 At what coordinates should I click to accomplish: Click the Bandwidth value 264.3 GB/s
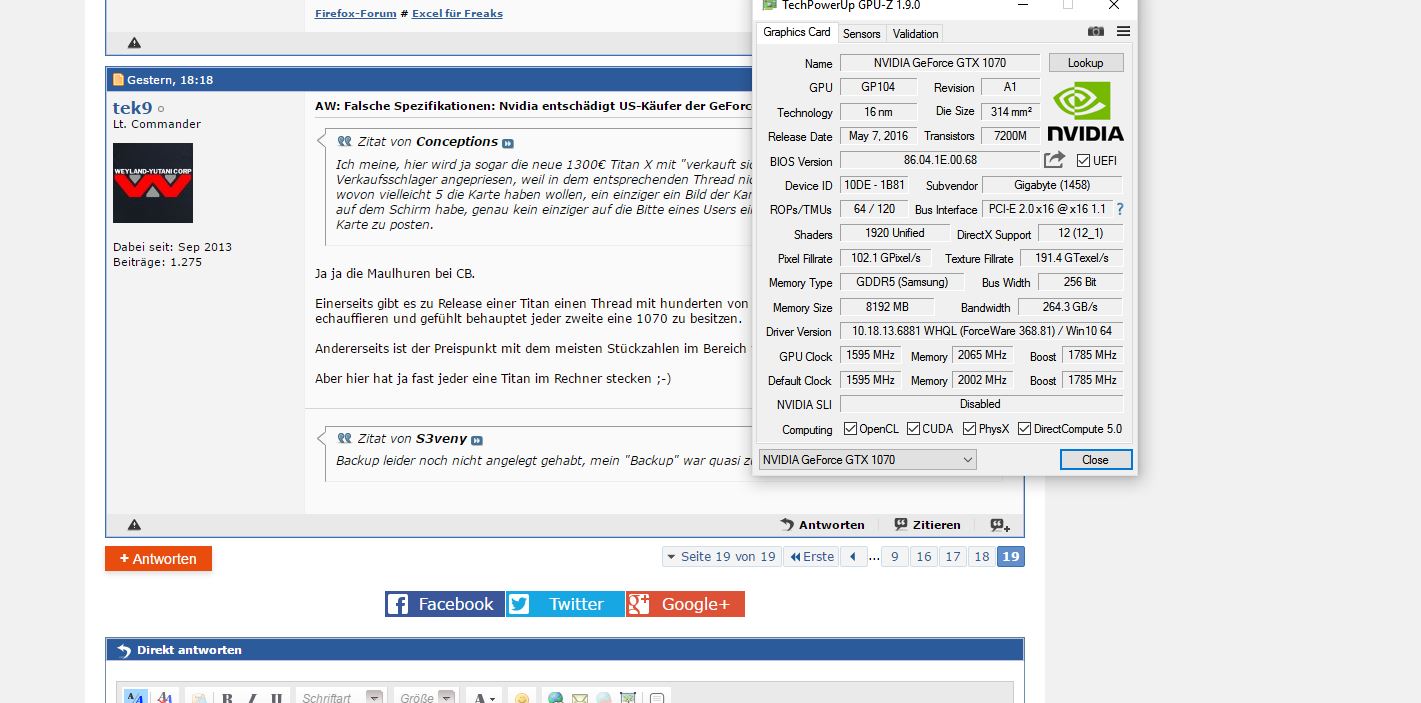click(1070, 307)
